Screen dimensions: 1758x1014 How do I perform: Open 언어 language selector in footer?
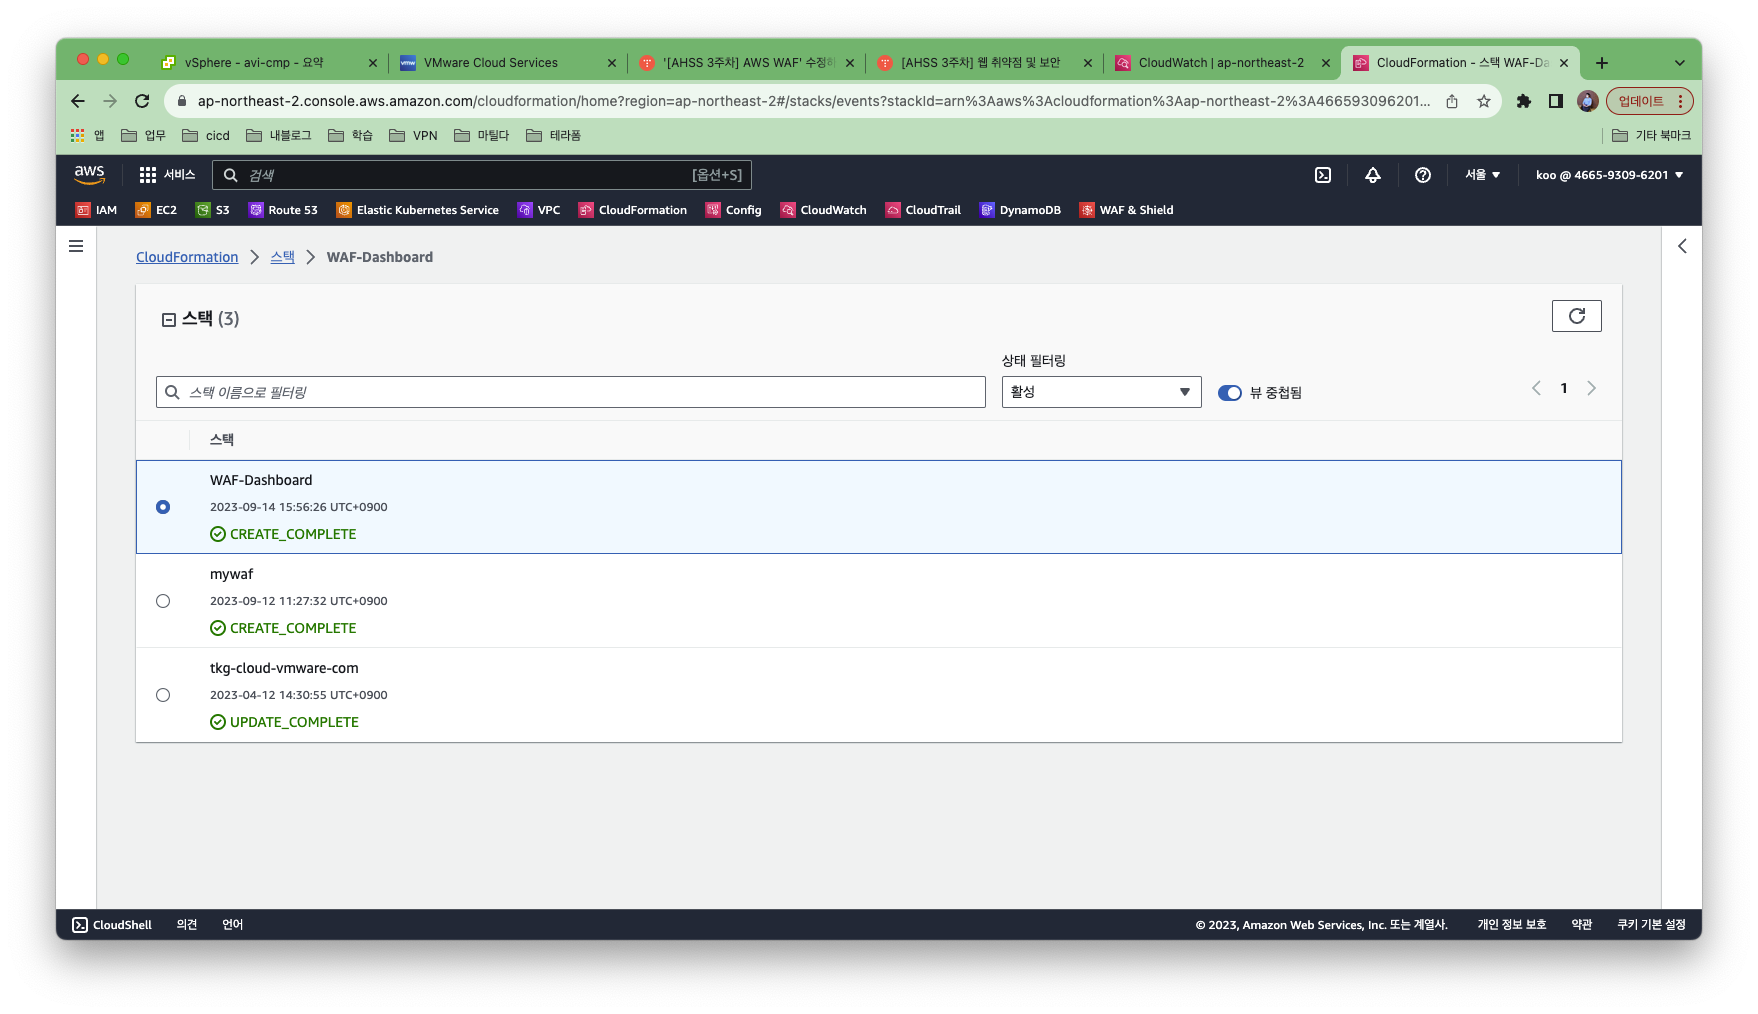click(x=233, y=925)
